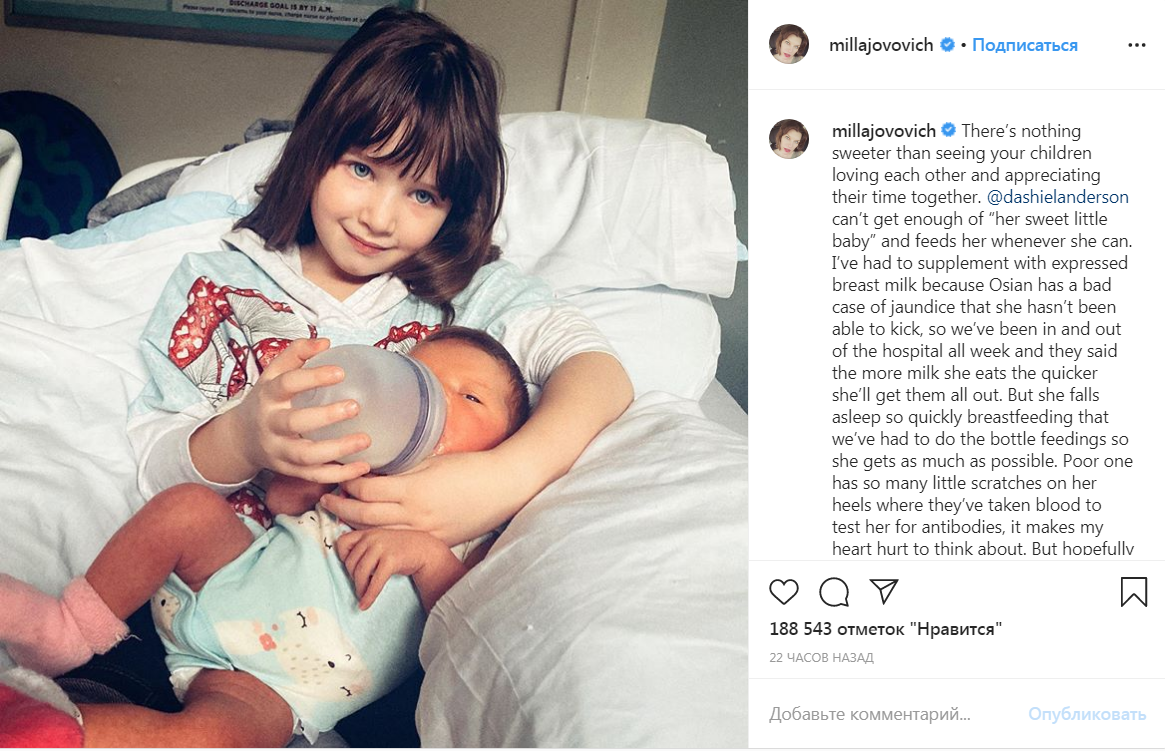Click the verified badge in post header
This screenshot has width=1165, height=751.
point(947,45)
